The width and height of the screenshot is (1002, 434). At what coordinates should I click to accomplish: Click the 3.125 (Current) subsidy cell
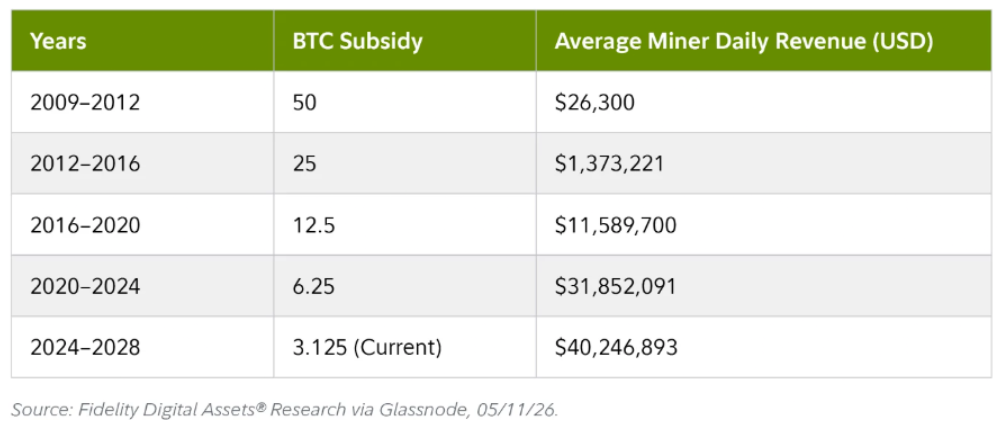405,347
